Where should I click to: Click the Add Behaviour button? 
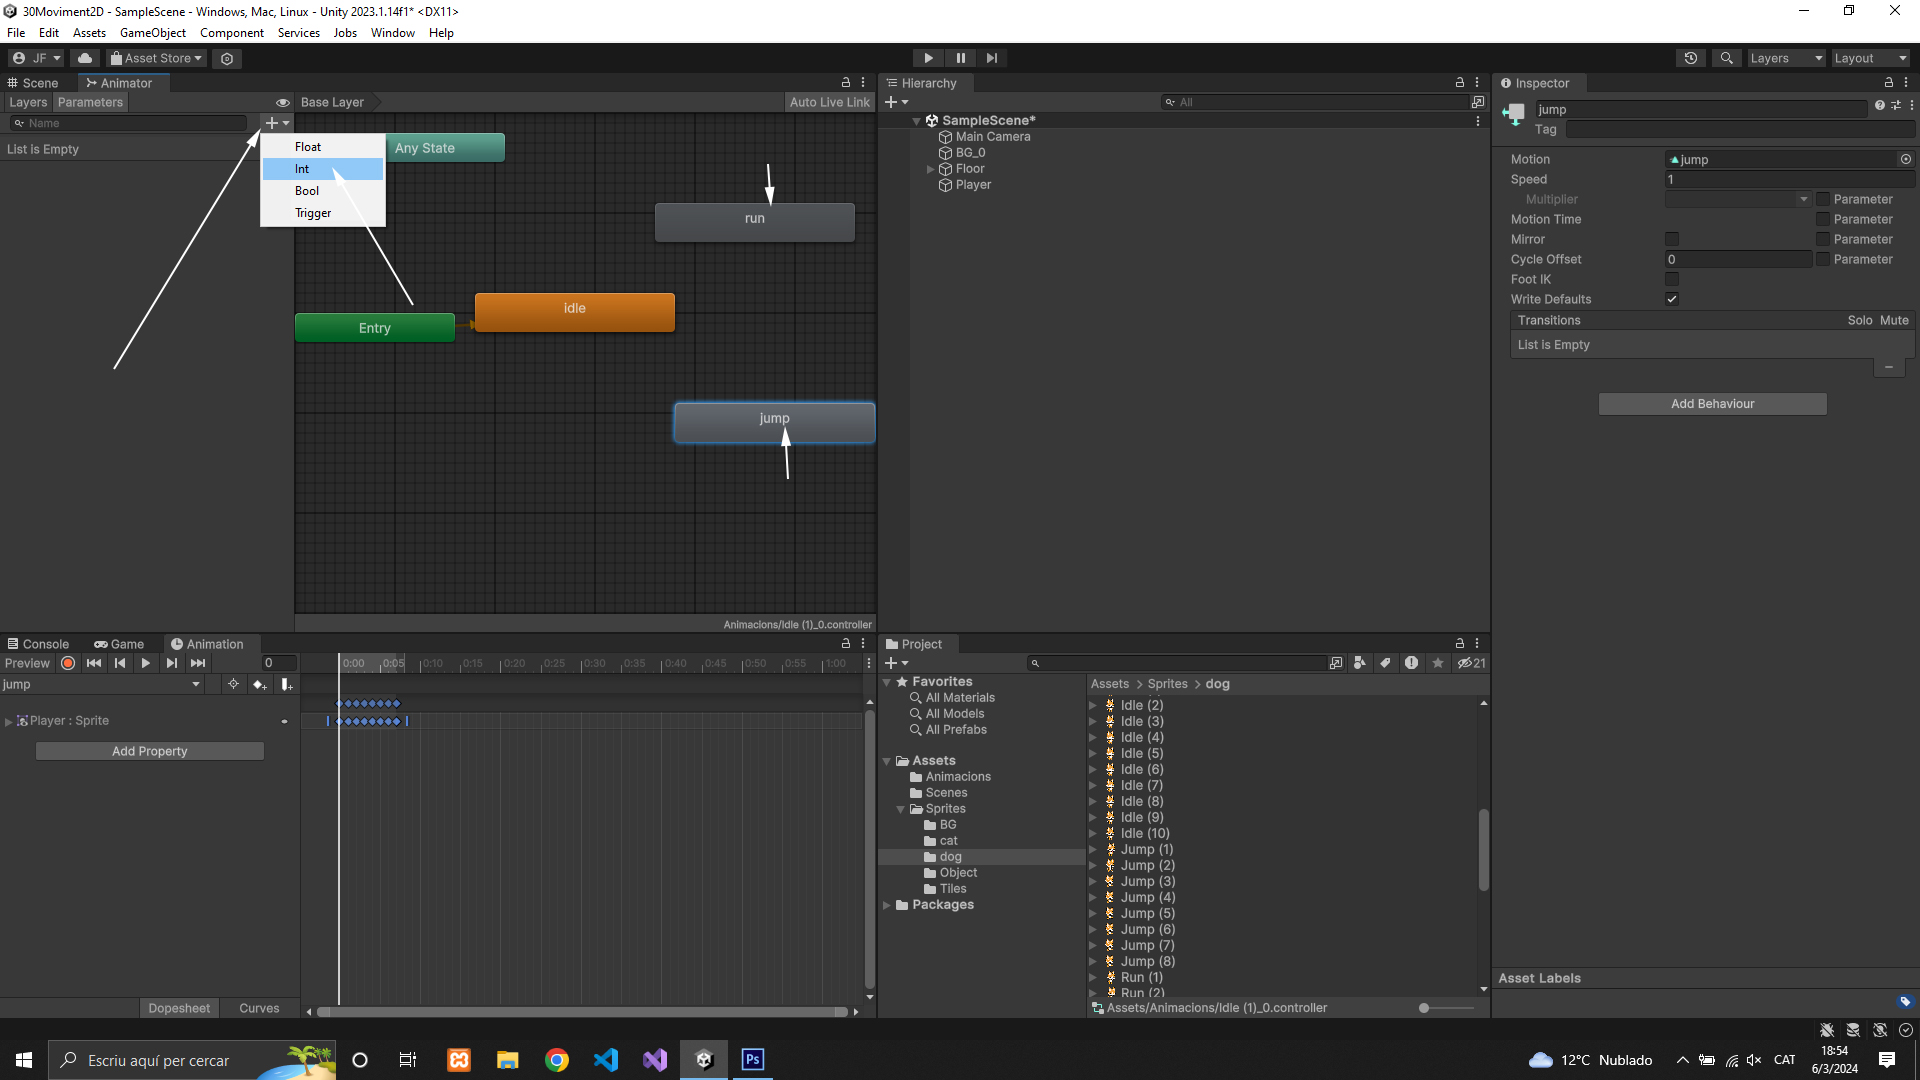[1712, 404]
